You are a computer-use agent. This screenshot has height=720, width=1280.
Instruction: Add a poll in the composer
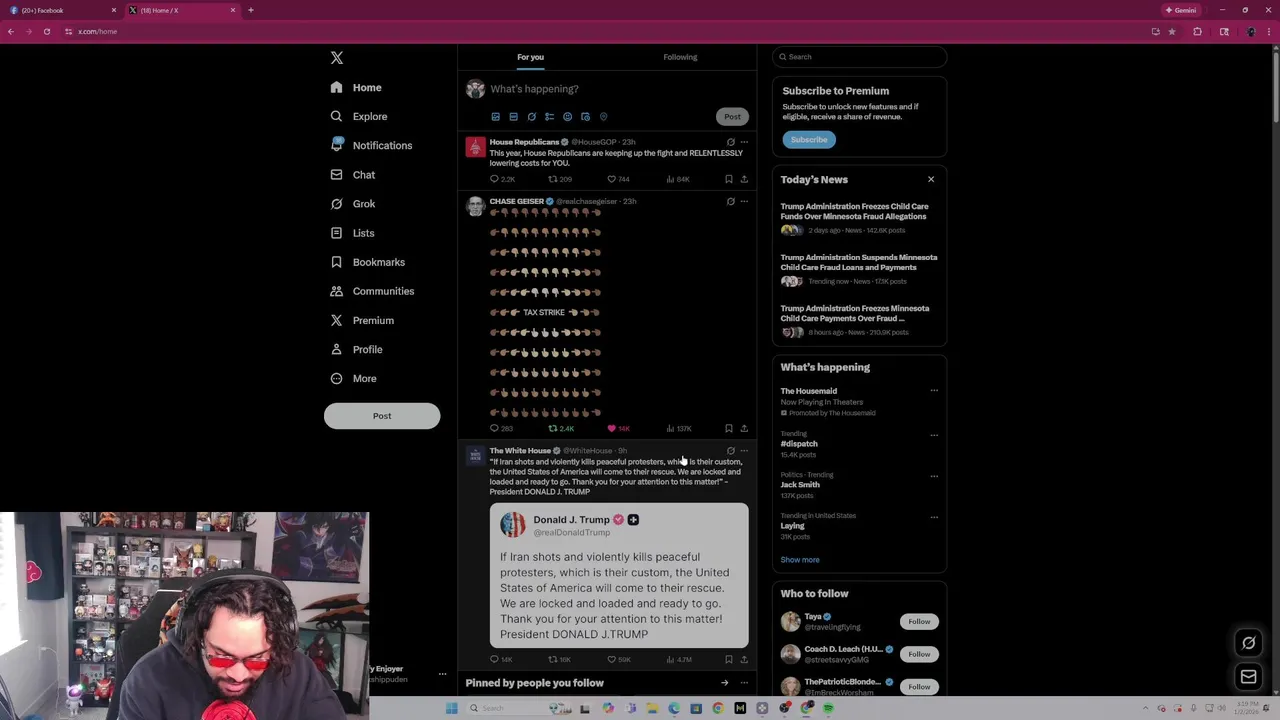pyautogui.click(x=549, y=117)
